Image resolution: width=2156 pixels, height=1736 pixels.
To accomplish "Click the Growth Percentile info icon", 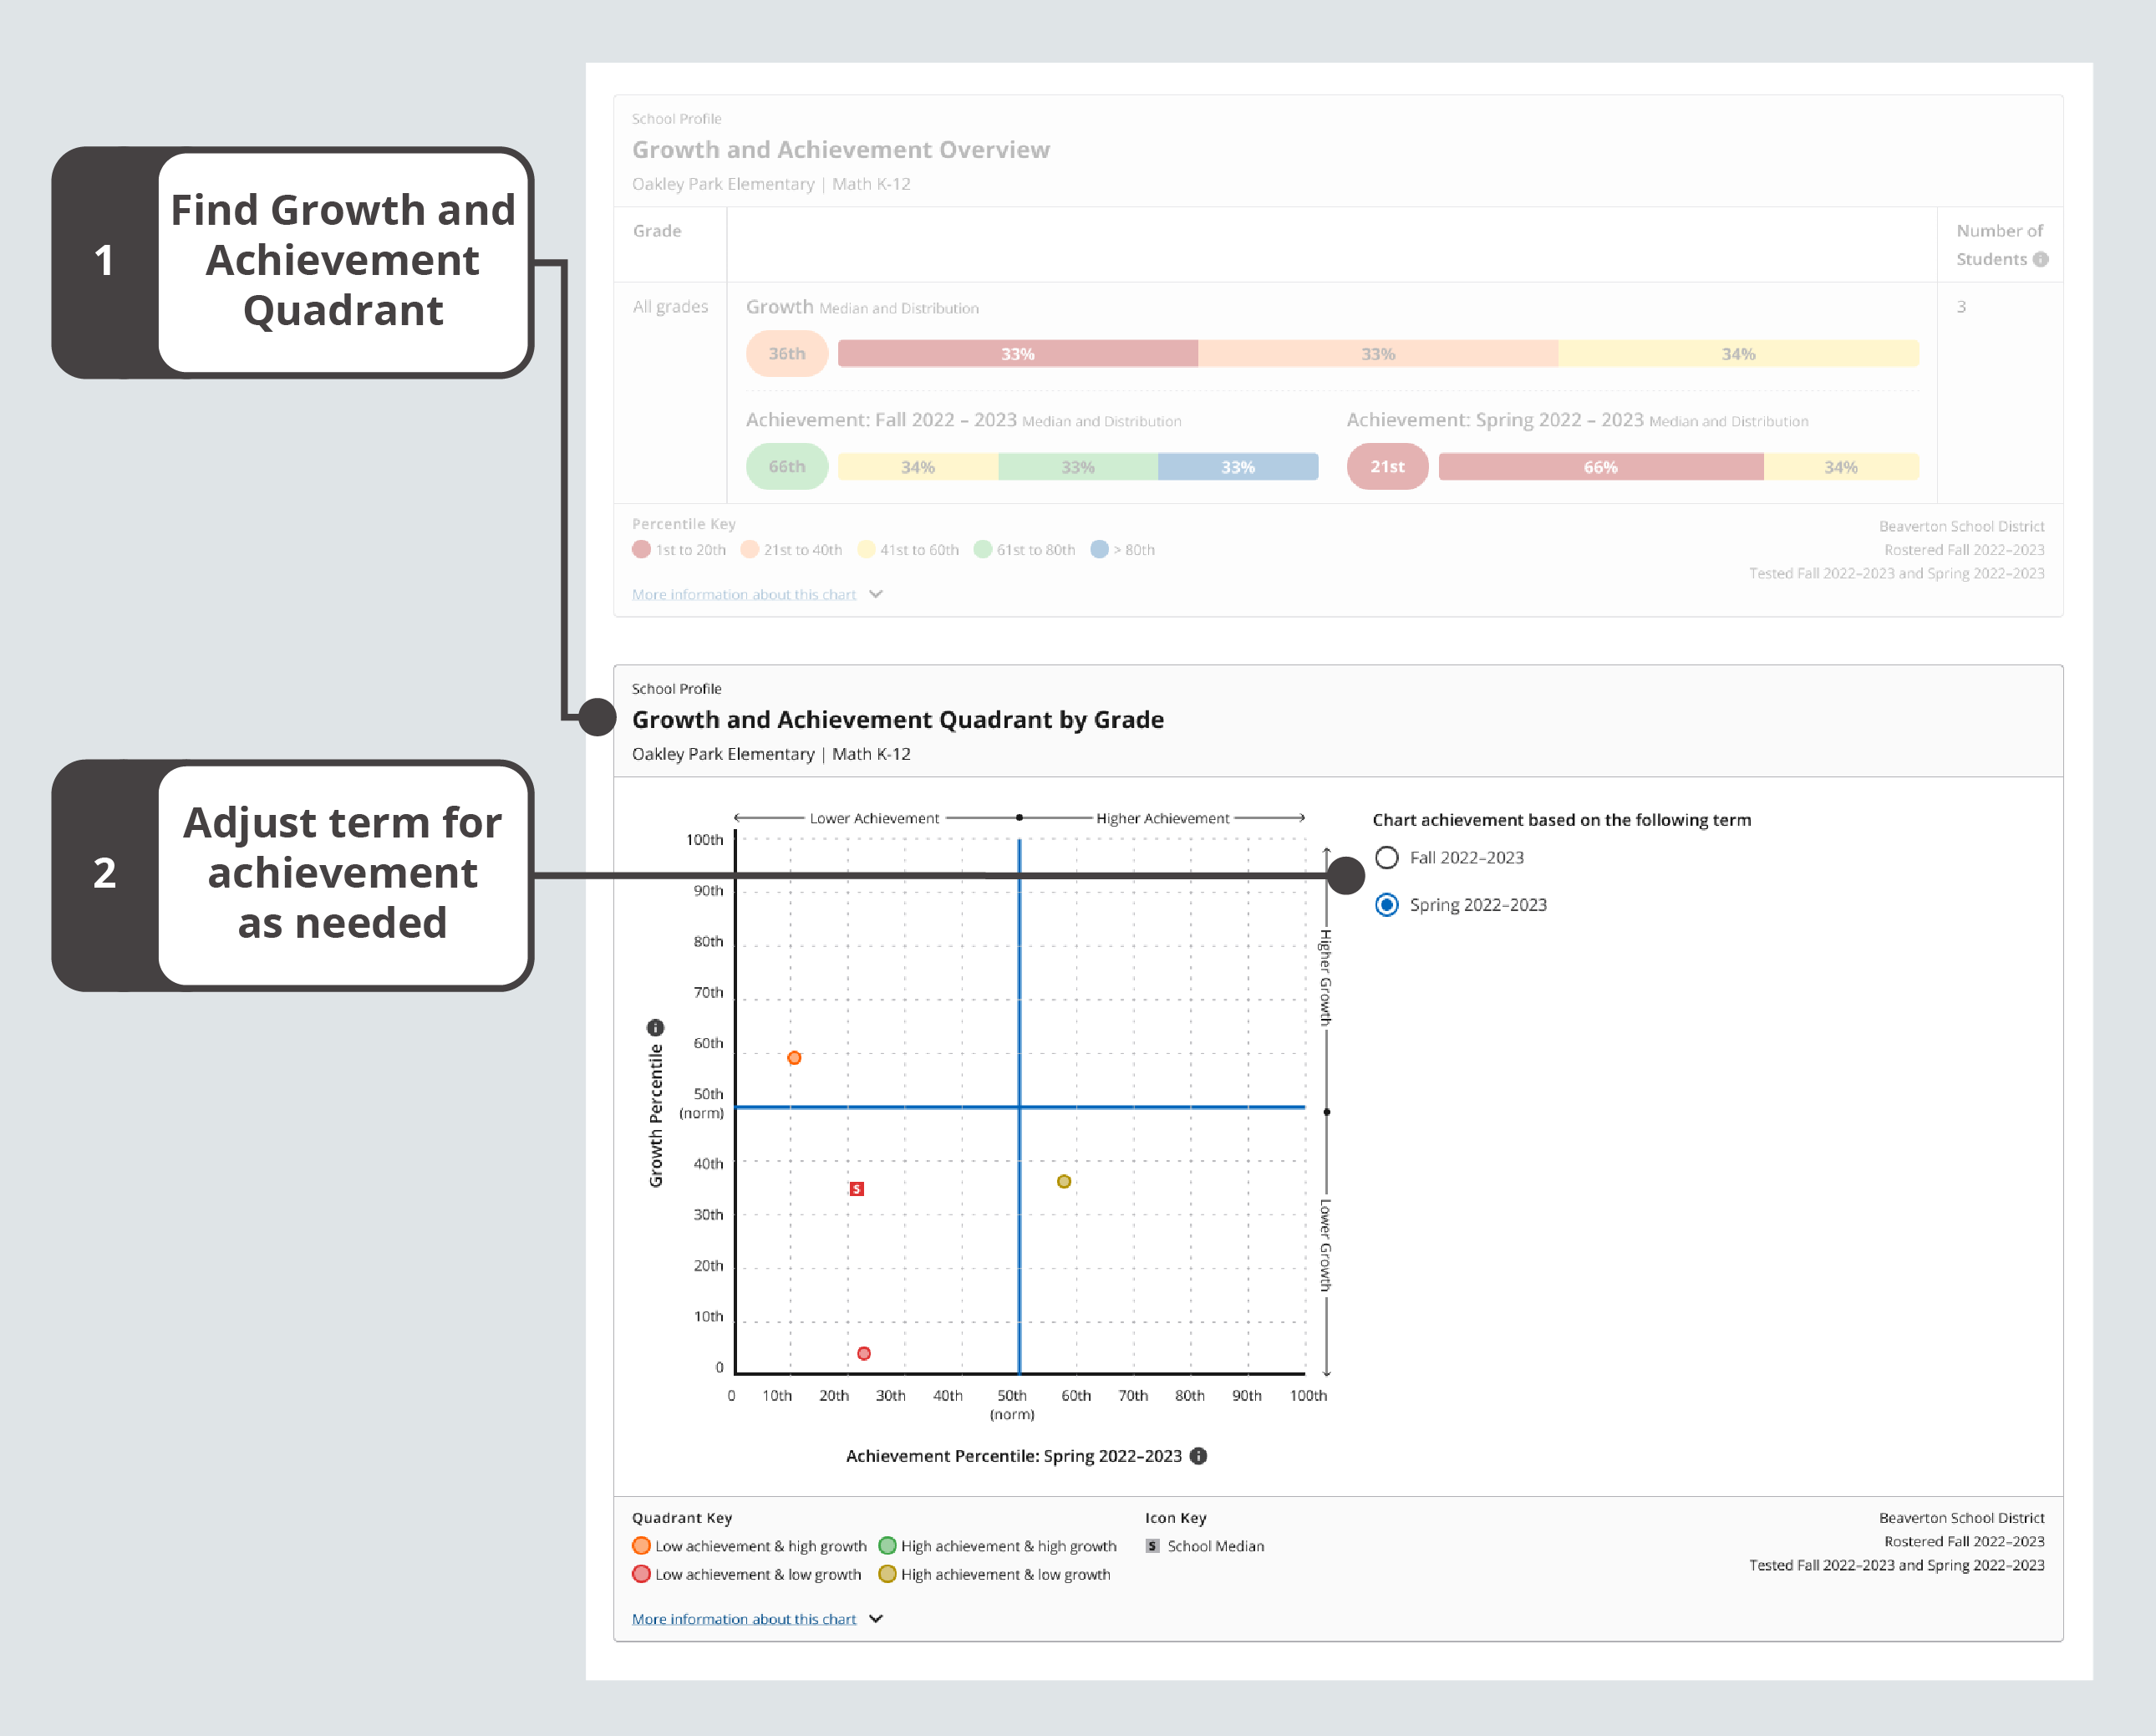I will pos(657,1026).
